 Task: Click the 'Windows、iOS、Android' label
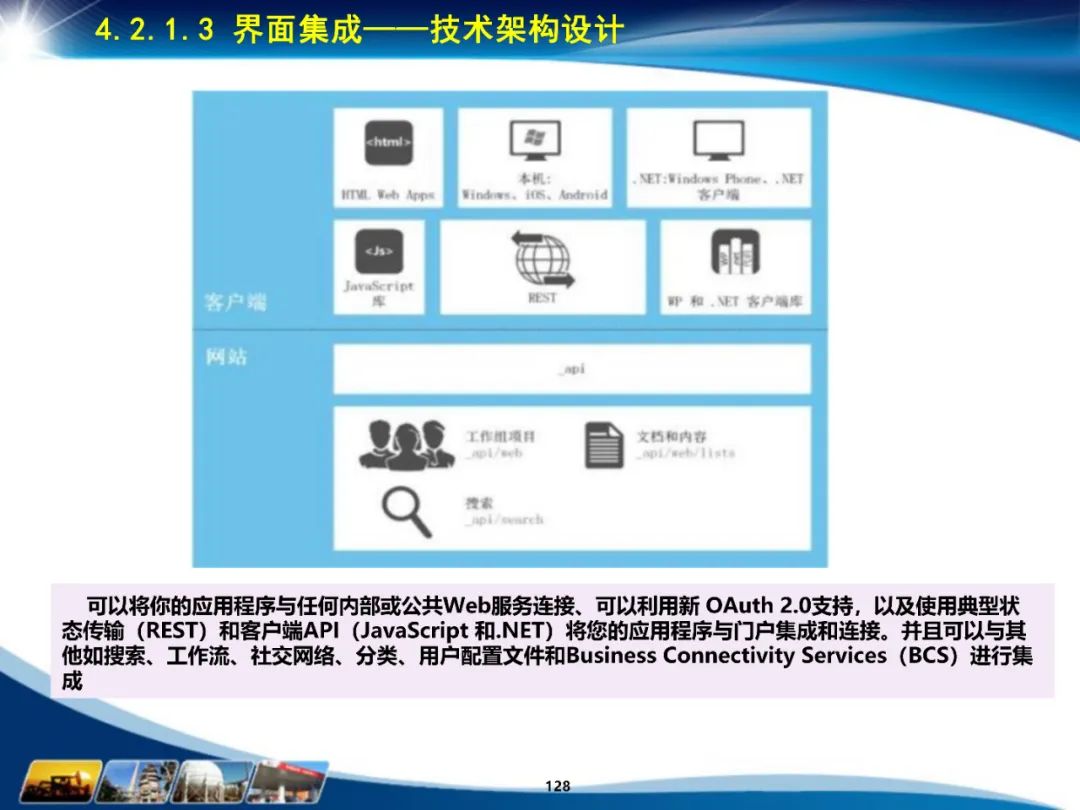(534, 195)
